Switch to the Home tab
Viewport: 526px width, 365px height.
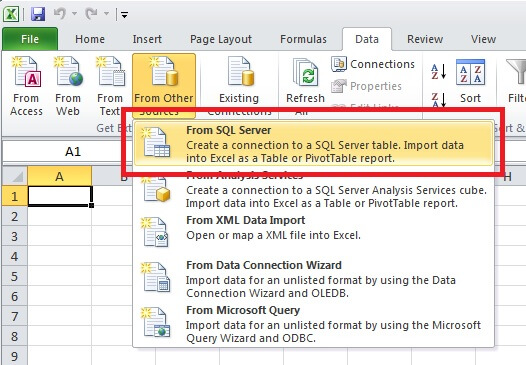(90, 39)
